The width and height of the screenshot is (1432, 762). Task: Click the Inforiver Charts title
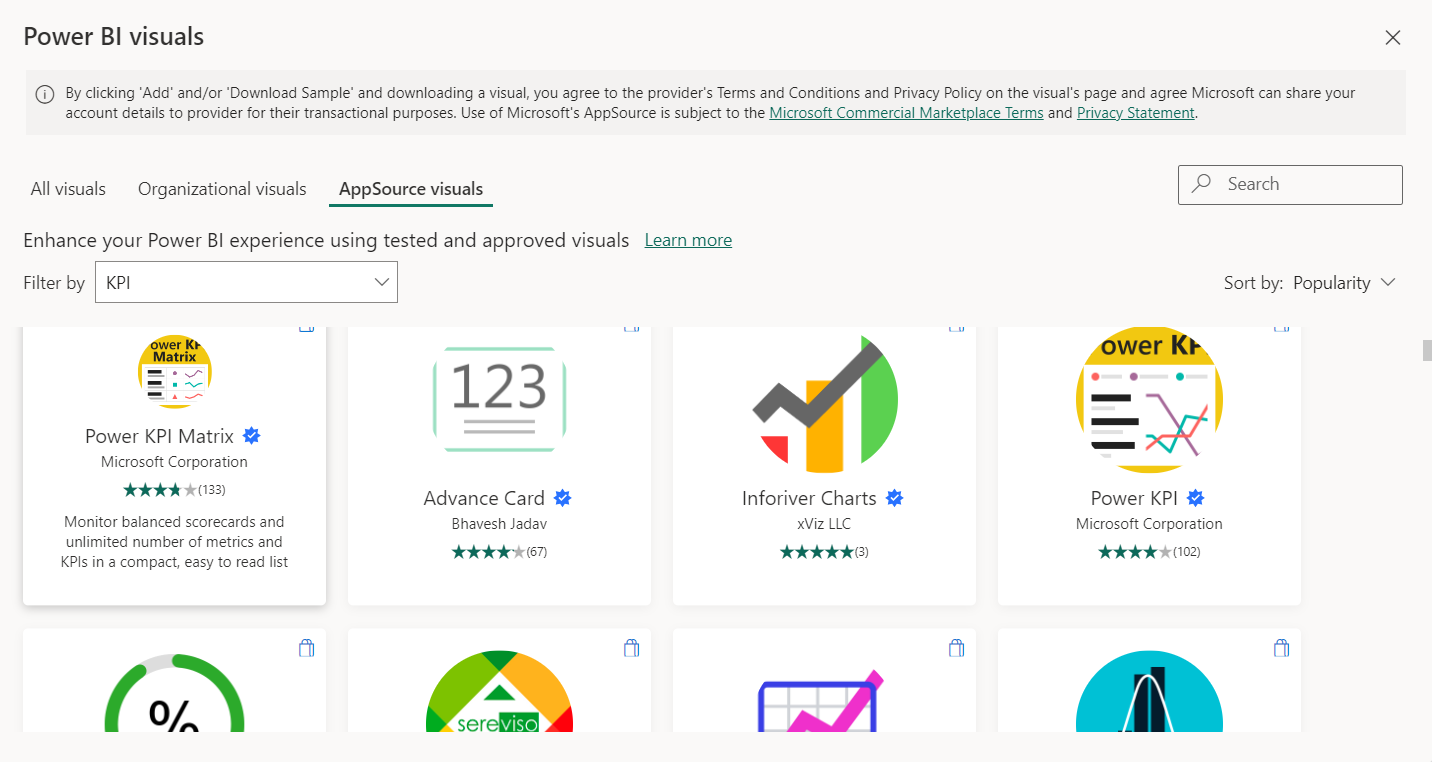click(809, 498)
